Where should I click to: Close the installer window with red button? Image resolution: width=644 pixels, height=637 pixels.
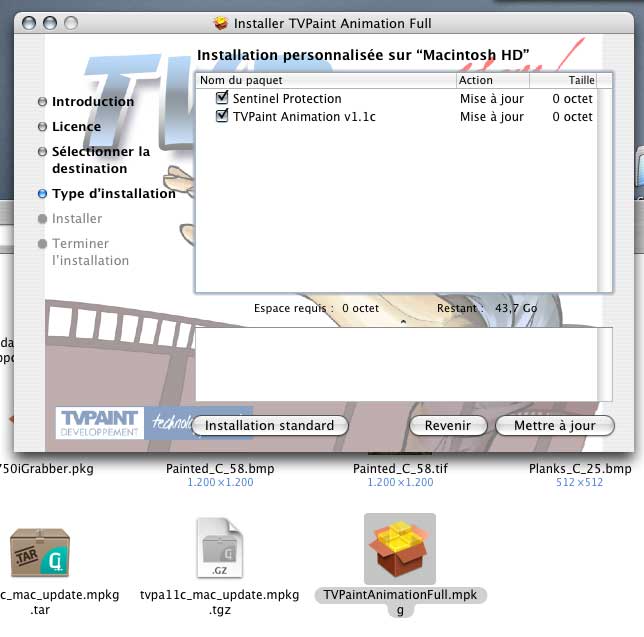29,23
